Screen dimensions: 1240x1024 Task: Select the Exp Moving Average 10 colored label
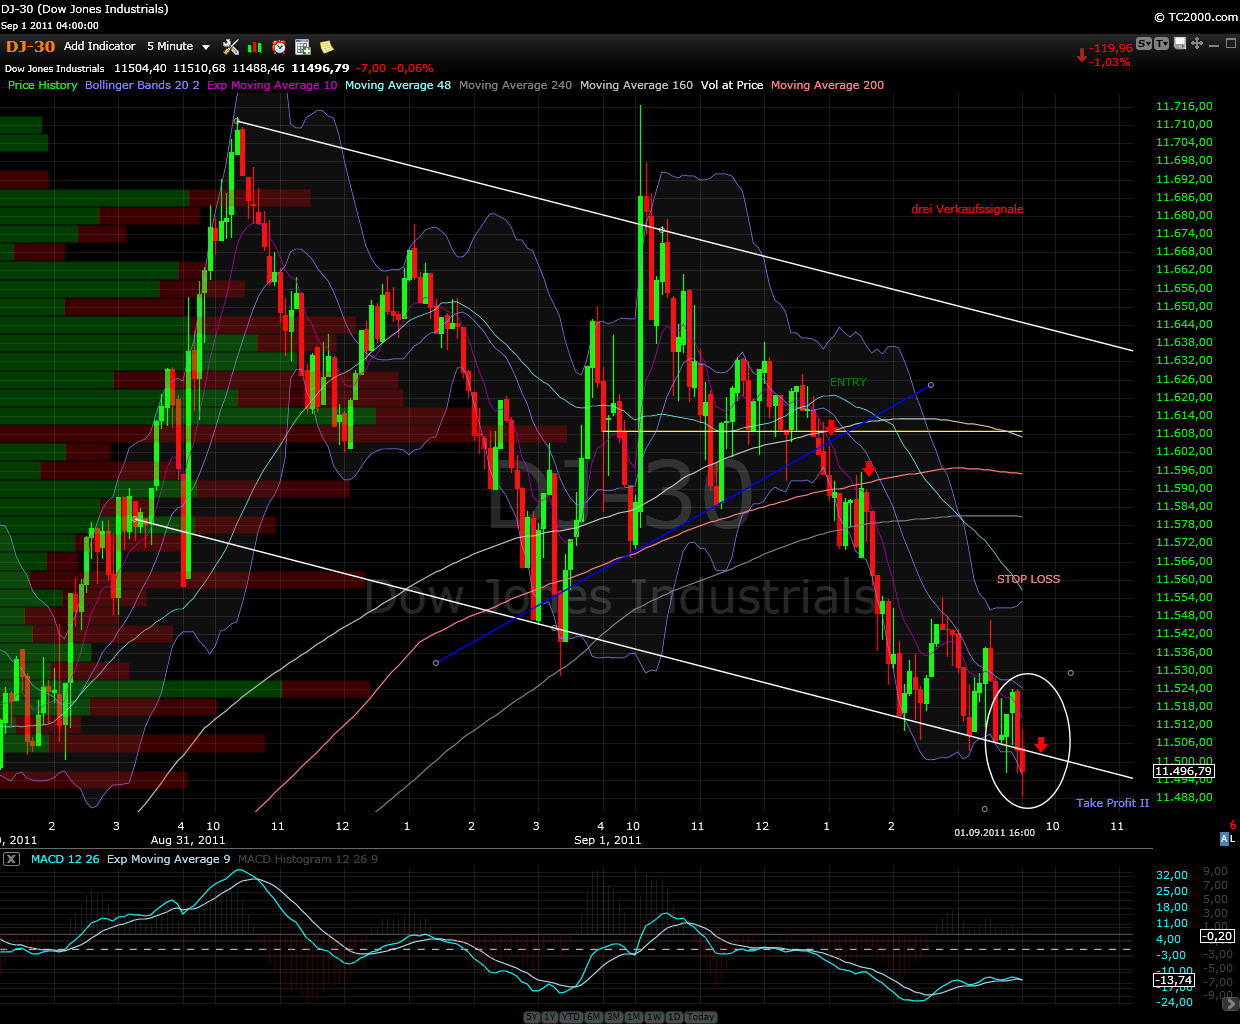tap(270, 85)
